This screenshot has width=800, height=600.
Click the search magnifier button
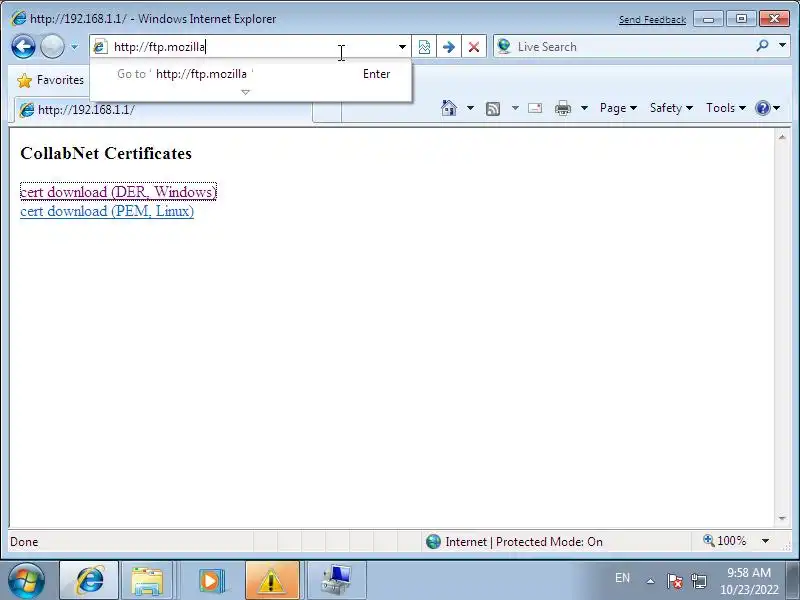coord(763,46)
